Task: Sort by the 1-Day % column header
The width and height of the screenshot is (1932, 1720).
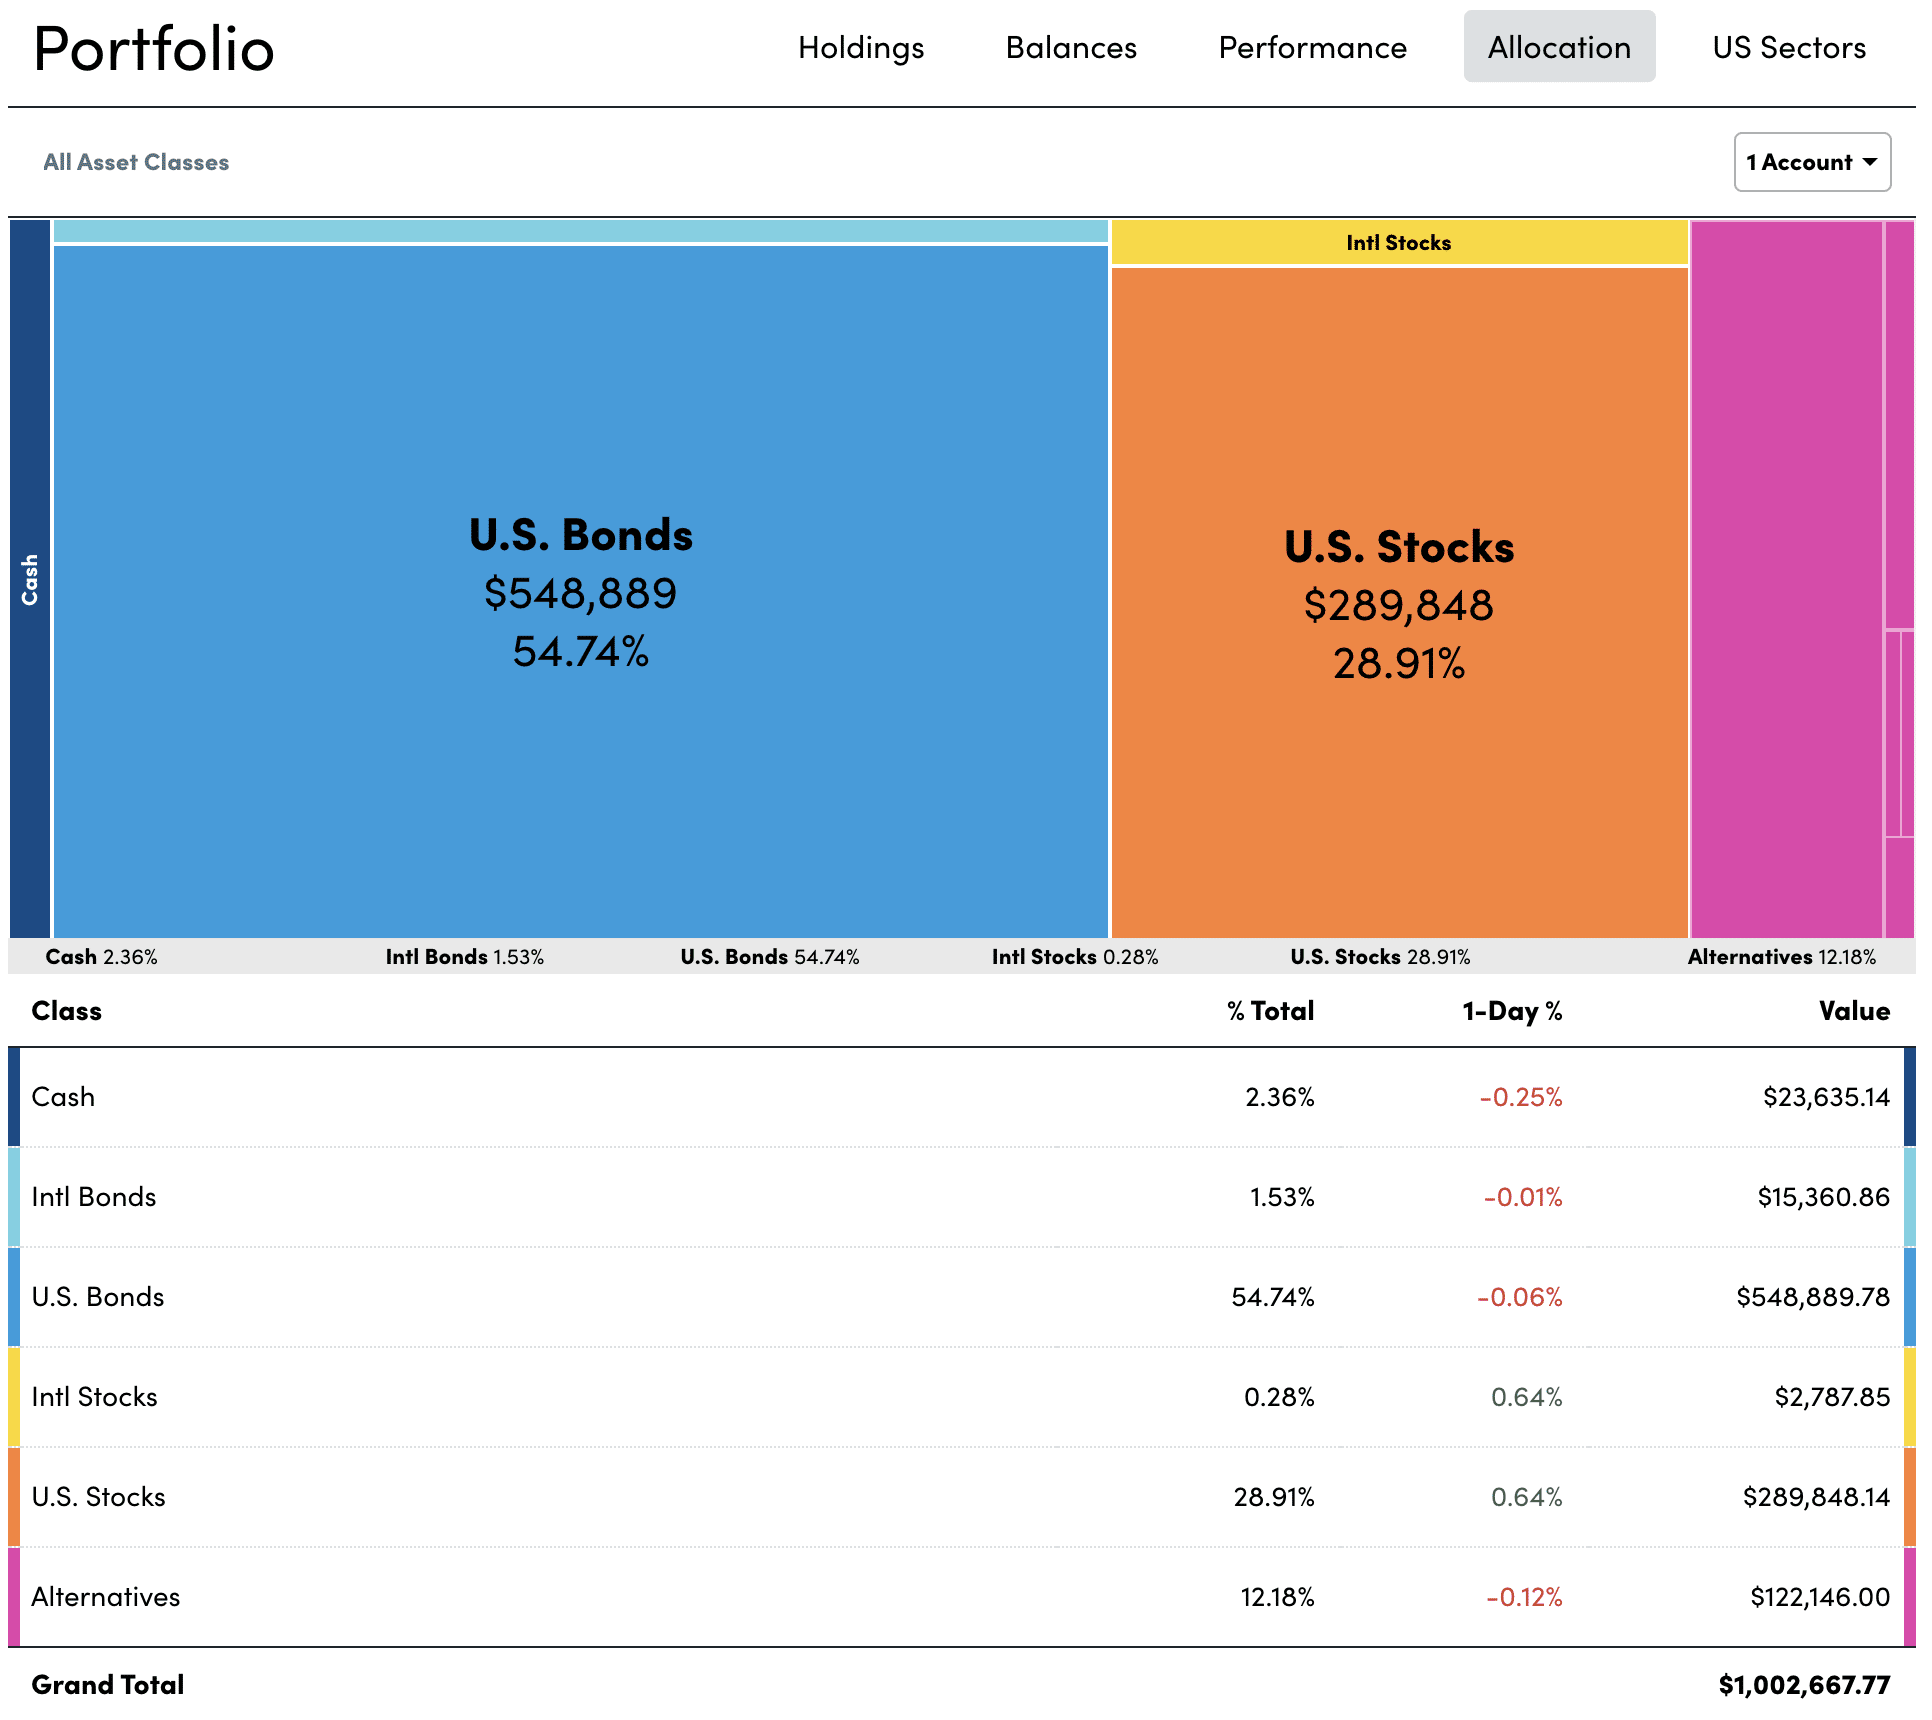Action: pyautogui.click(x=1512, y=1011)
